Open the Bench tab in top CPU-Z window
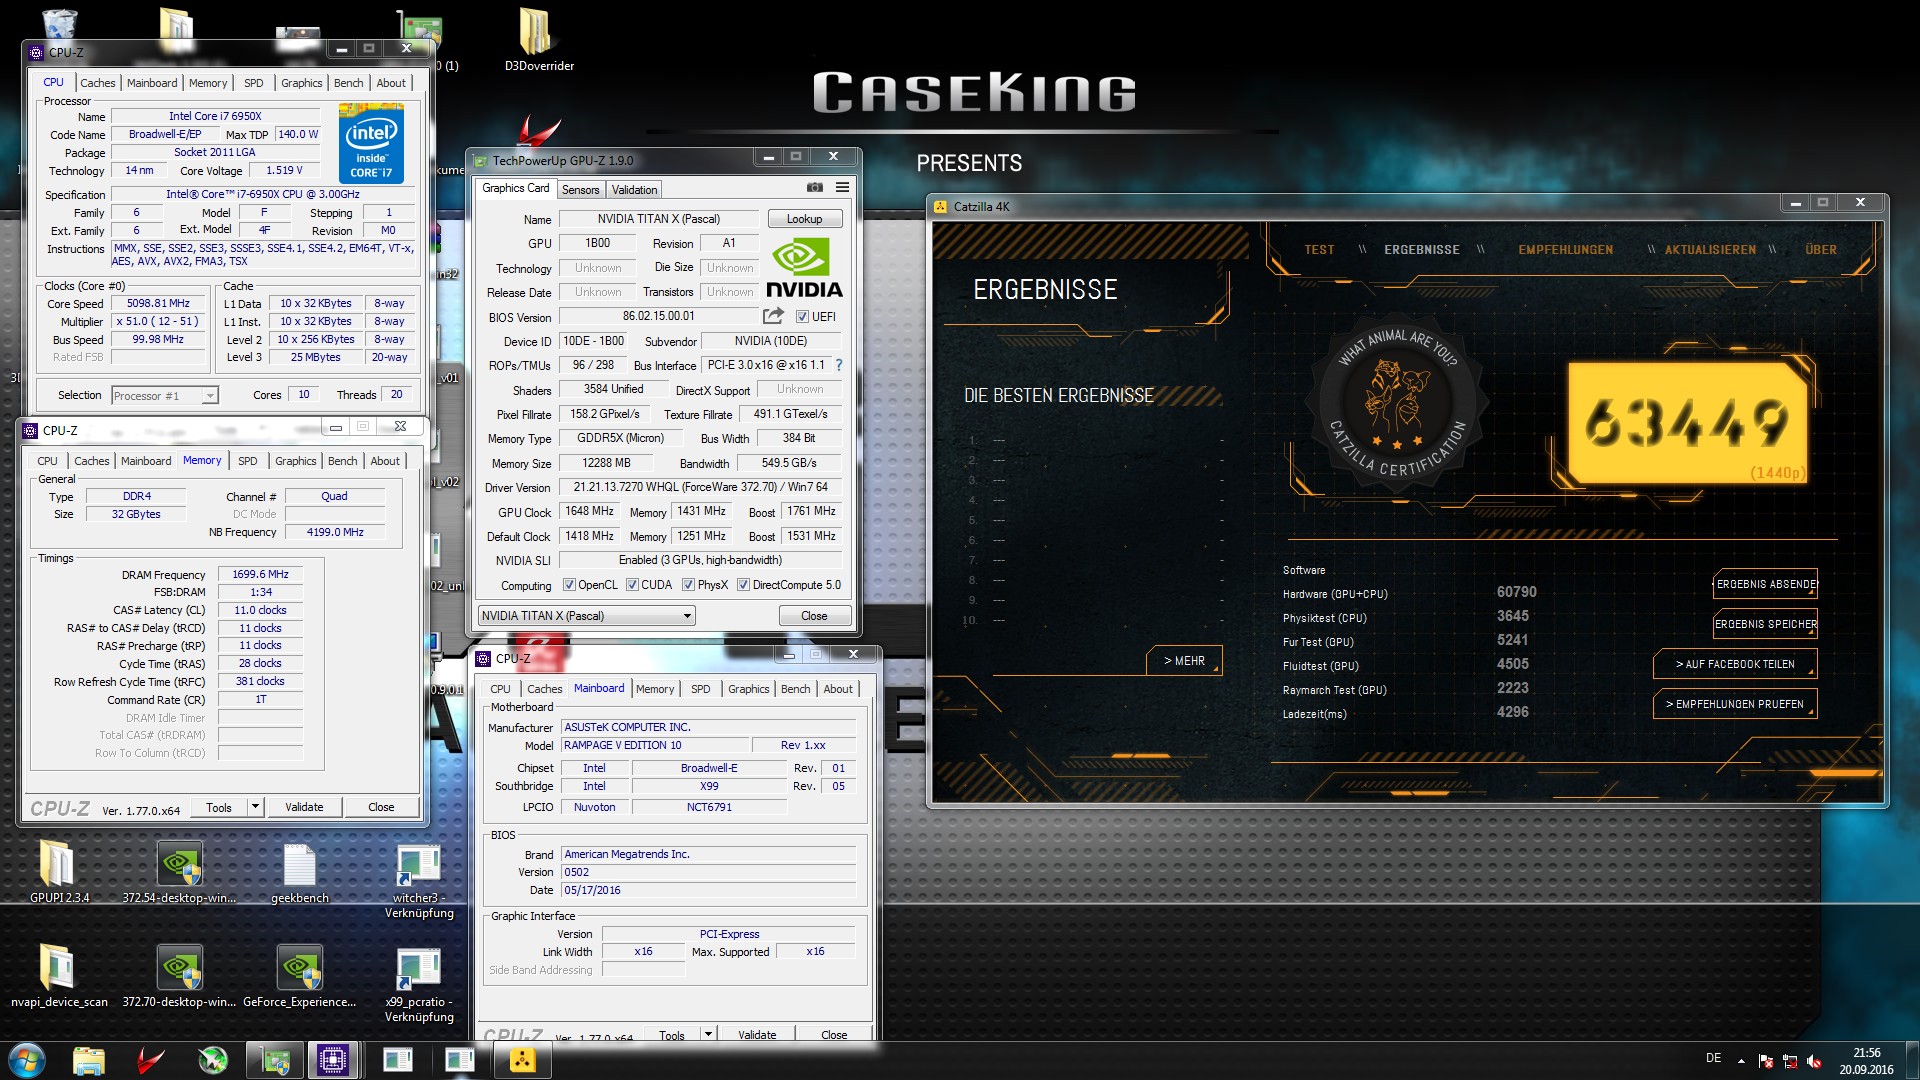Viewport: 1920px width, 1080px height. (348, 83)
